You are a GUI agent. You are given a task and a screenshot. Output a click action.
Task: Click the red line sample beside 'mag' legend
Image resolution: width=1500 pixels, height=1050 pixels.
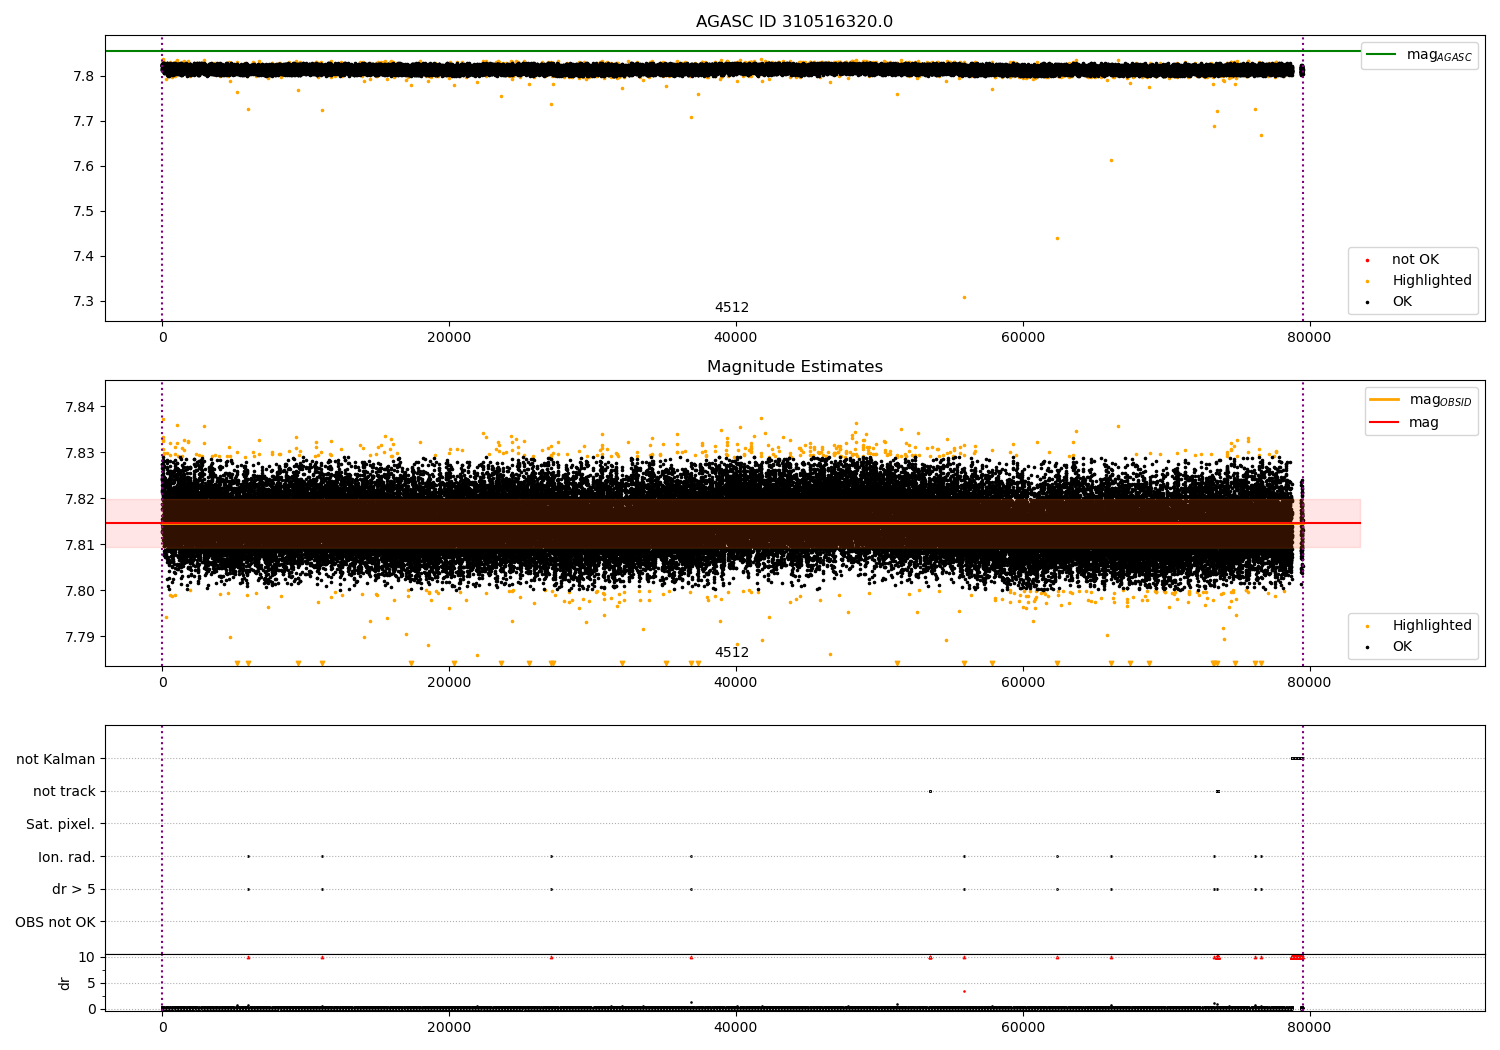pos(1385,423)
